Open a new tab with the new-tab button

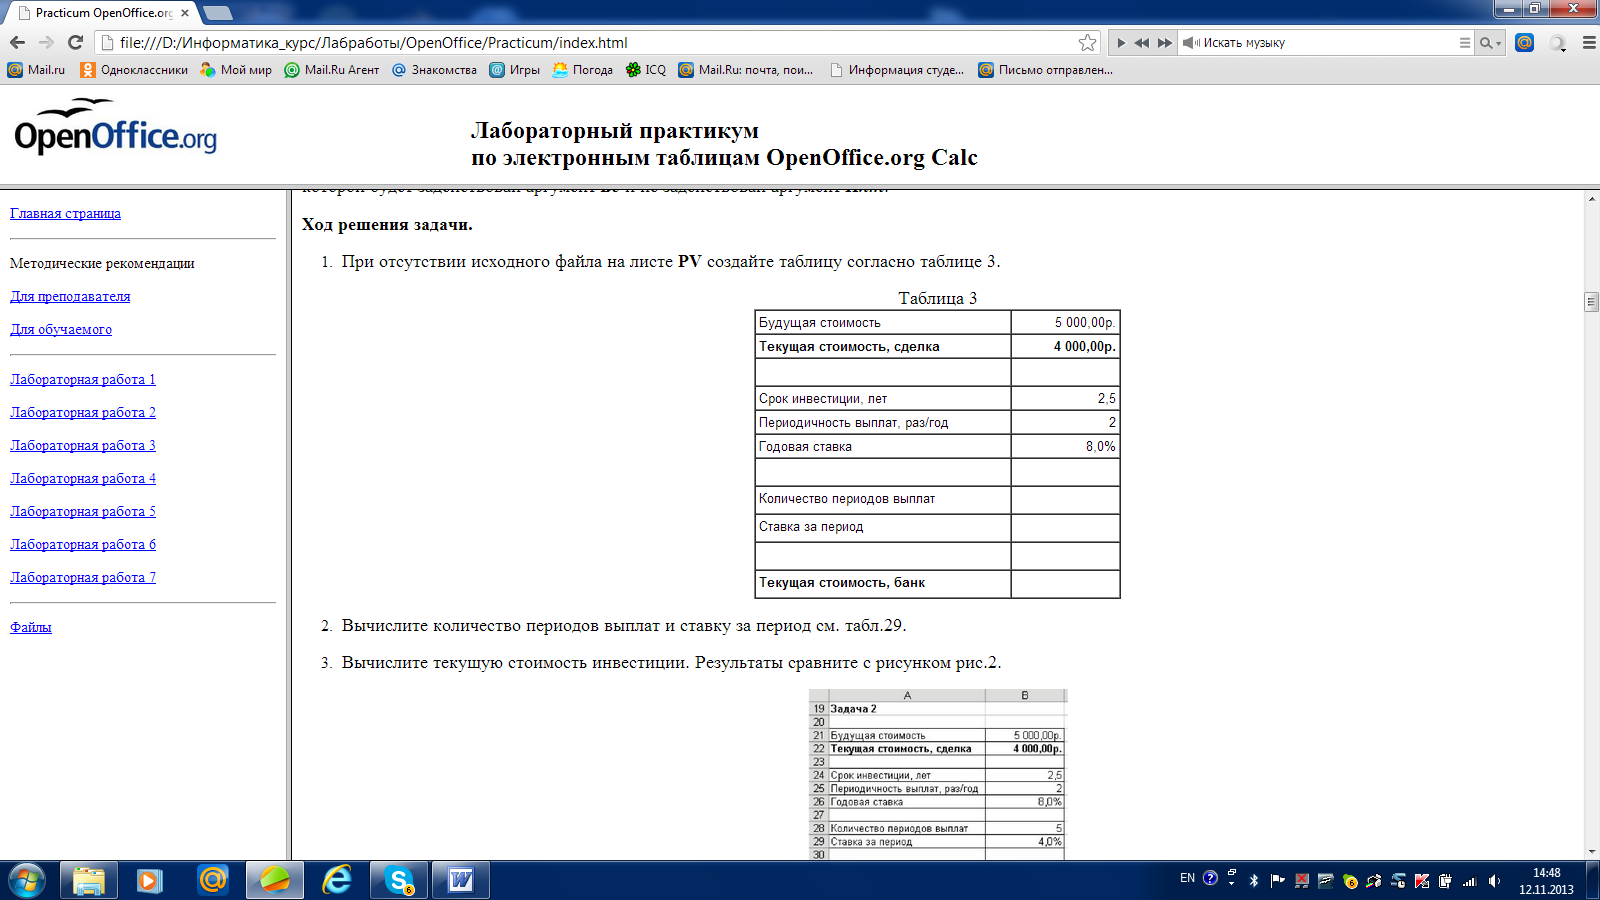(x=217, y=13)
